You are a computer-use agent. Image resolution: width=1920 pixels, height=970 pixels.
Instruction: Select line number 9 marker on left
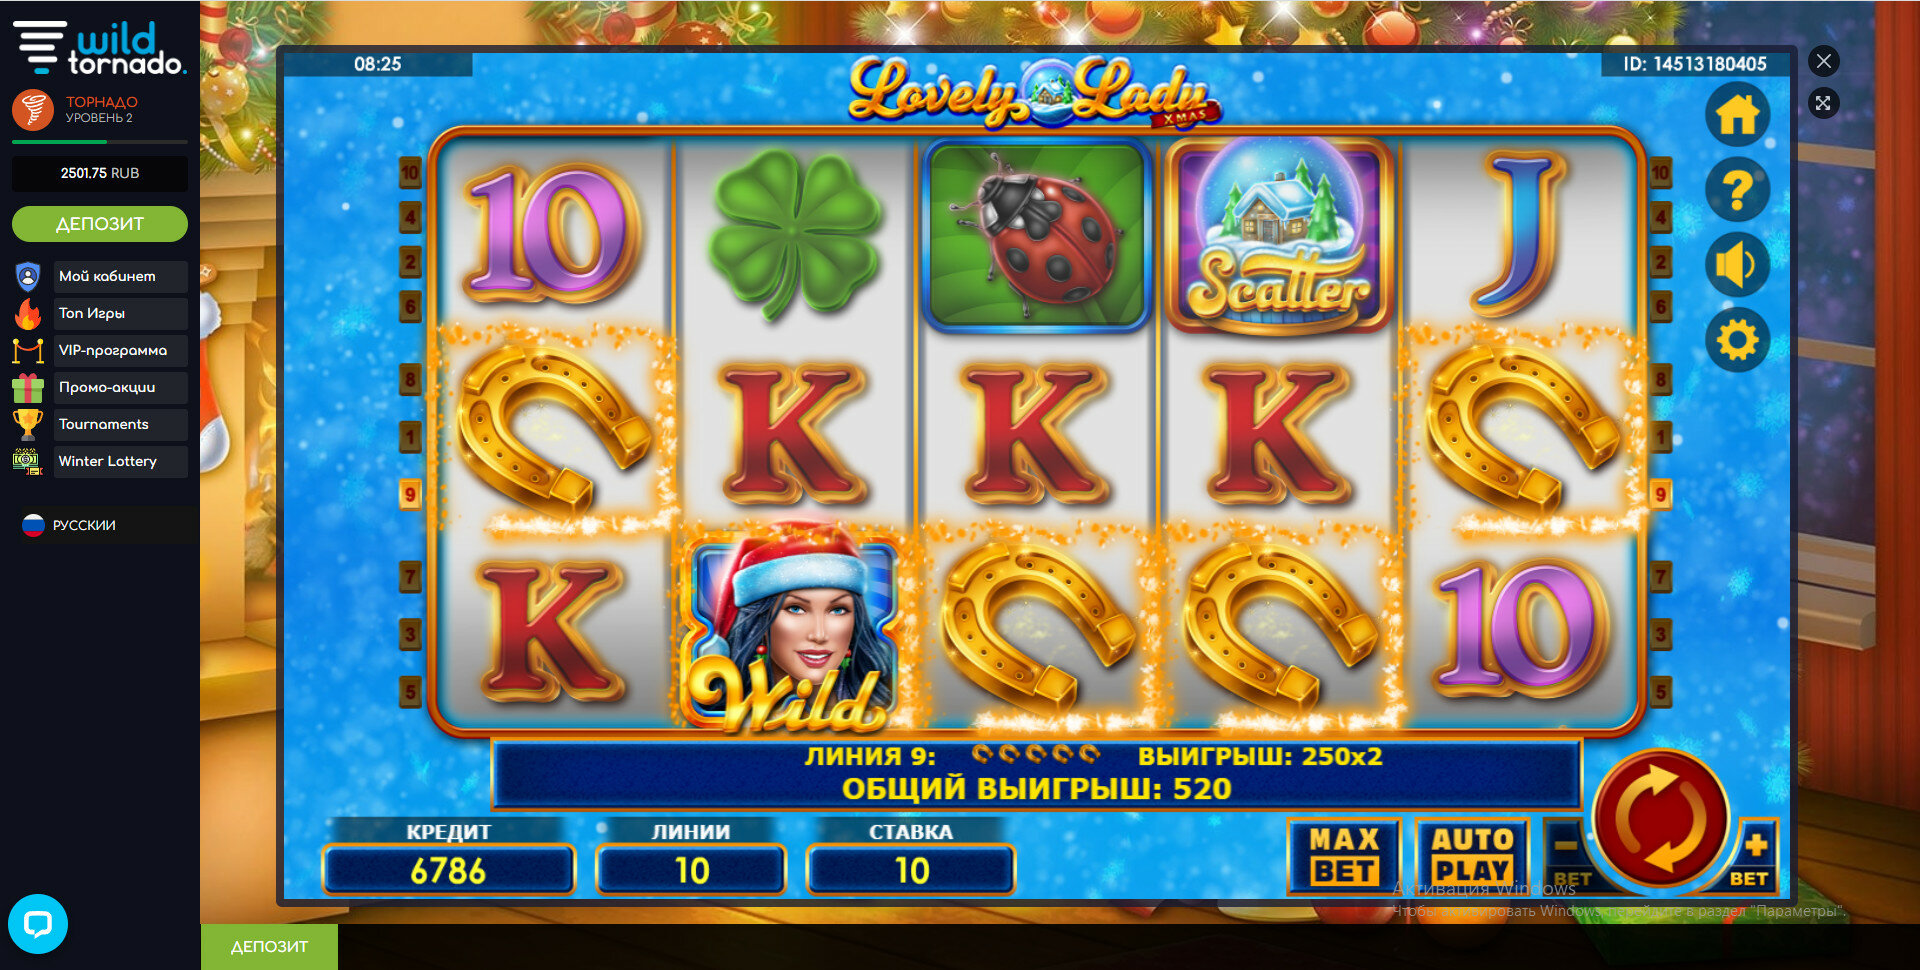click(410, 494)
